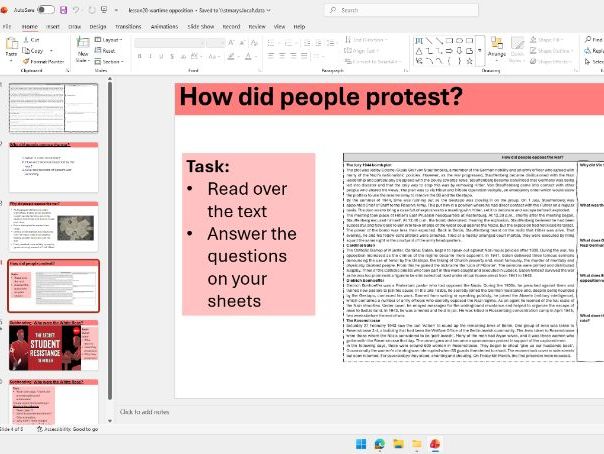This screenshot has height=454, width=604.
Task: Click the Increase Font Size icon
Action: (x=231, y=43)
